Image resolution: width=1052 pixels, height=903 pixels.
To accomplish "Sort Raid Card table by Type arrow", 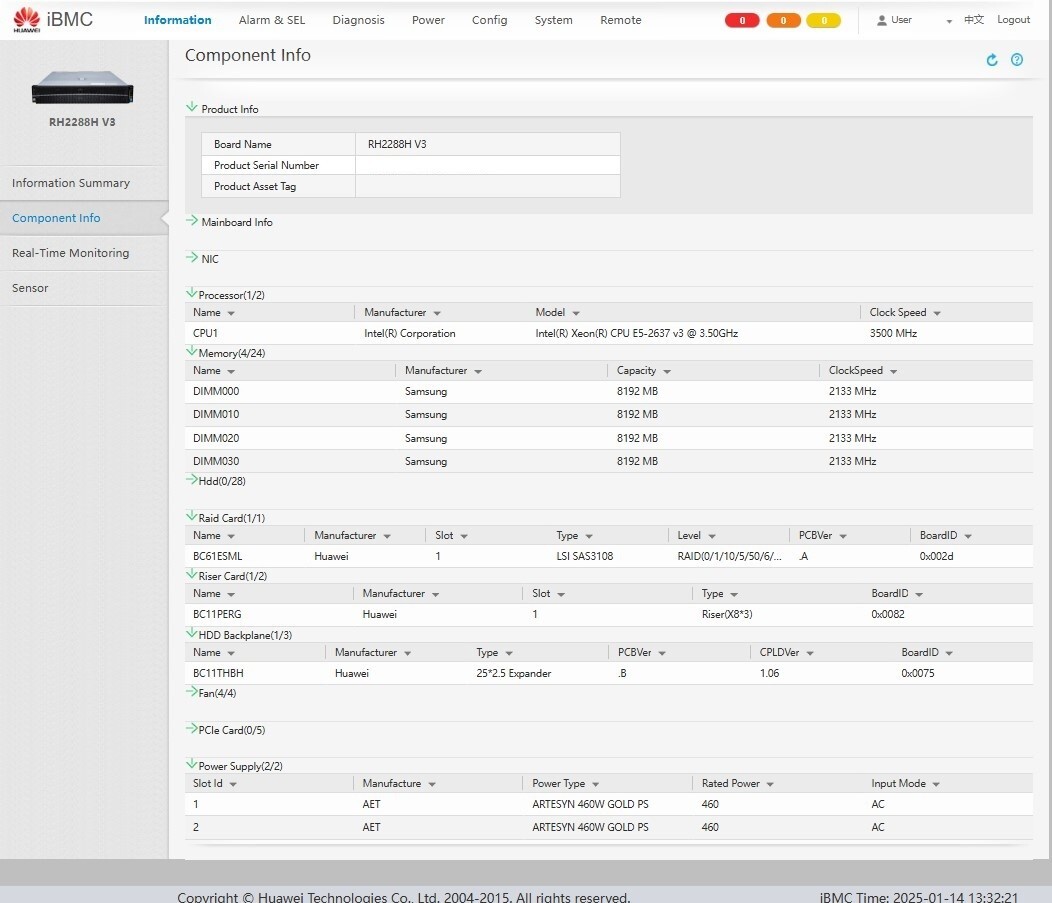I will tap(588, 537).
